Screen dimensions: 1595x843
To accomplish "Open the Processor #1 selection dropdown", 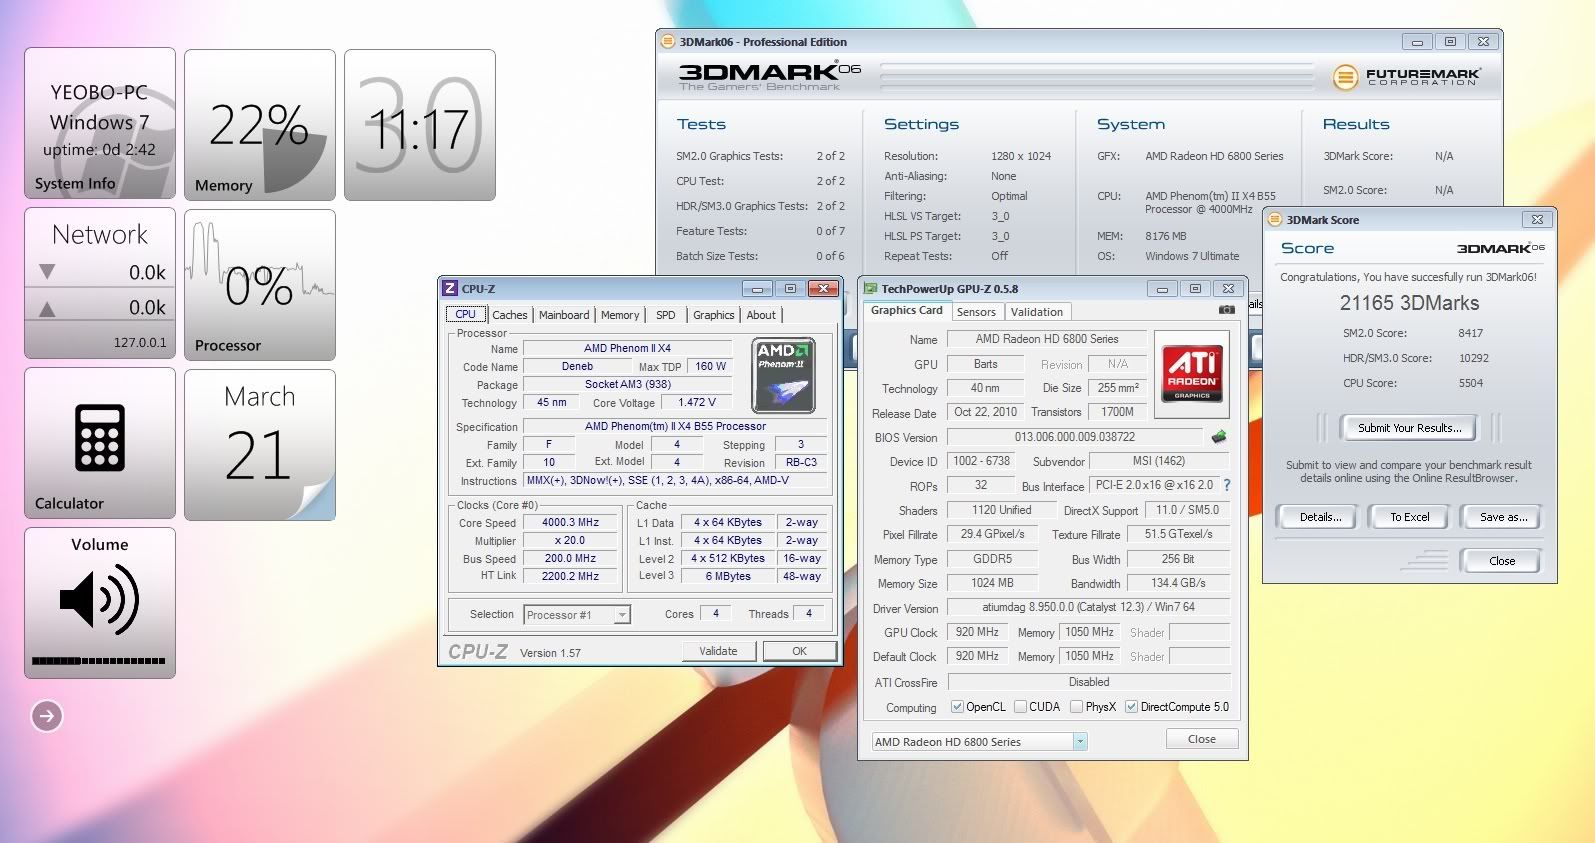I will pyautogui.click(x=577, y=615).
